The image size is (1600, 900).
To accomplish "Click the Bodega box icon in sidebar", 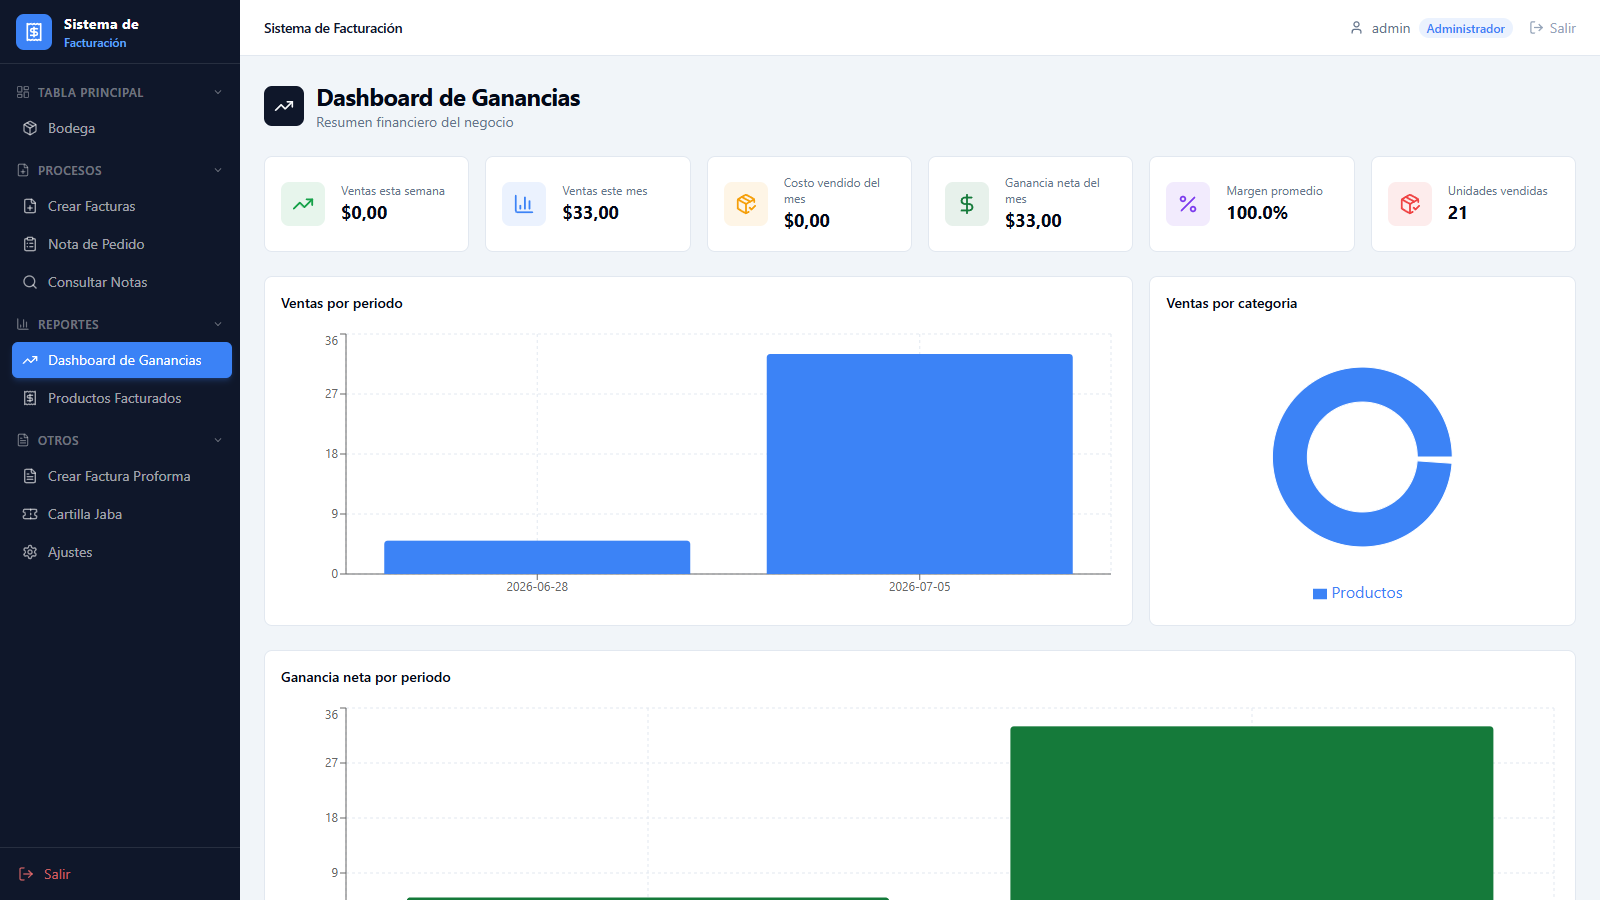I will point(30,128).
